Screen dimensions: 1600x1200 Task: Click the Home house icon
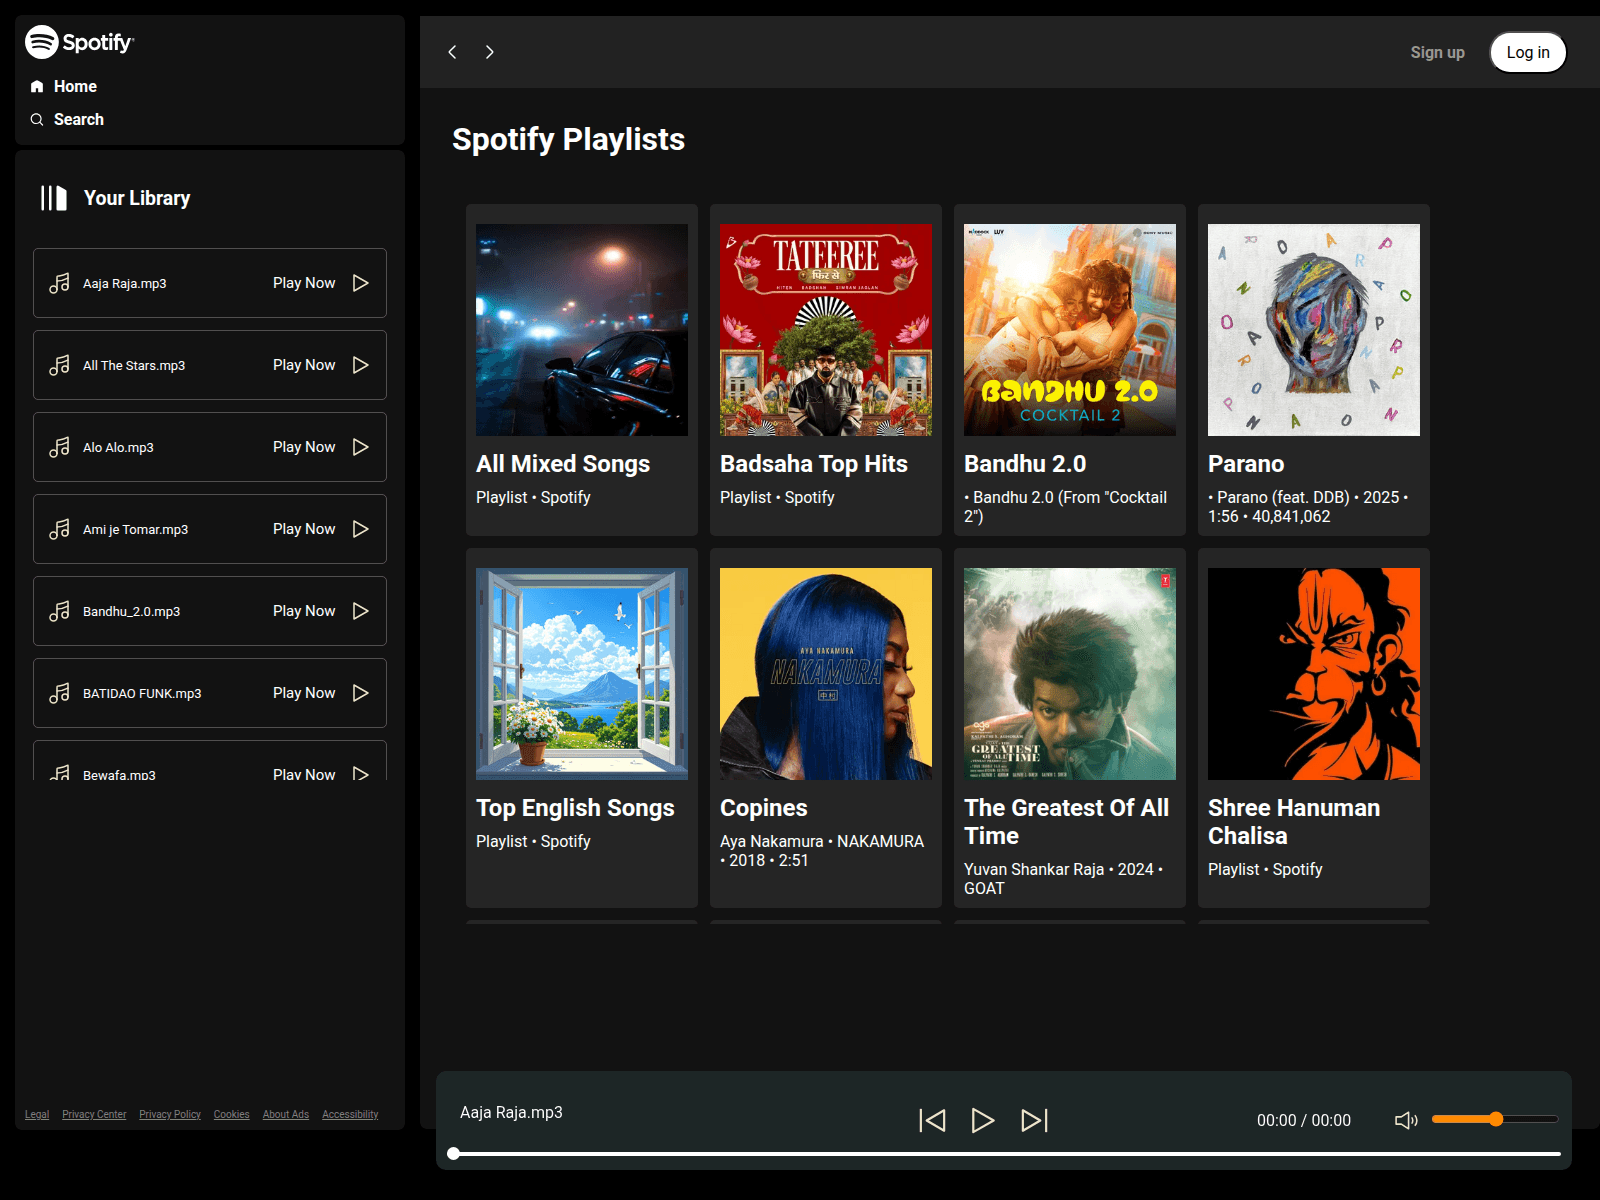(x=37, y=86)
